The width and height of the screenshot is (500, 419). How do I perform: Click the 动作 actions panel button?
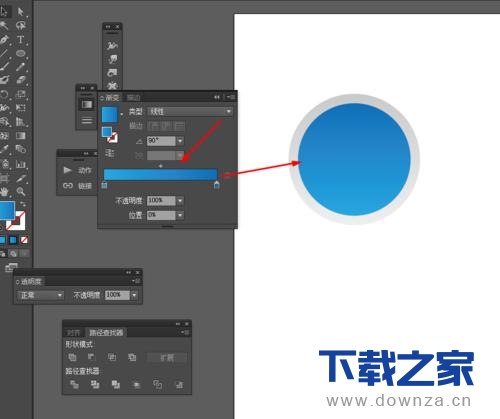tap(77, 170)
